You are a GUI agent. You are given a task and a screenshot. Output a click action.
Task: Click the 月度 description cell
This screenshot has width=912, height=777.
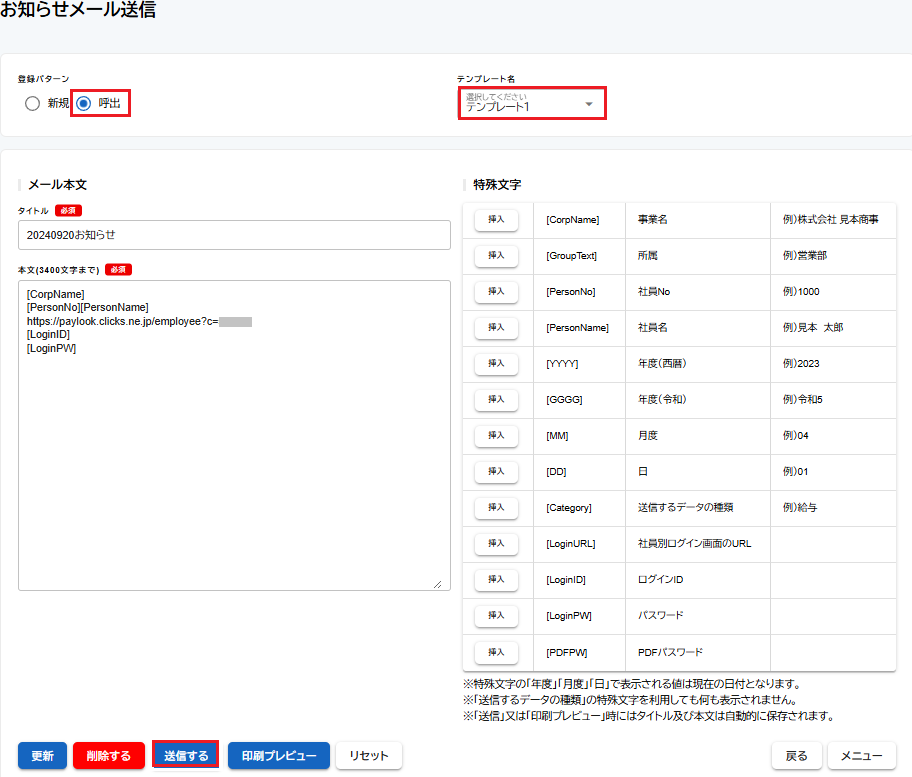click(698, 436)
